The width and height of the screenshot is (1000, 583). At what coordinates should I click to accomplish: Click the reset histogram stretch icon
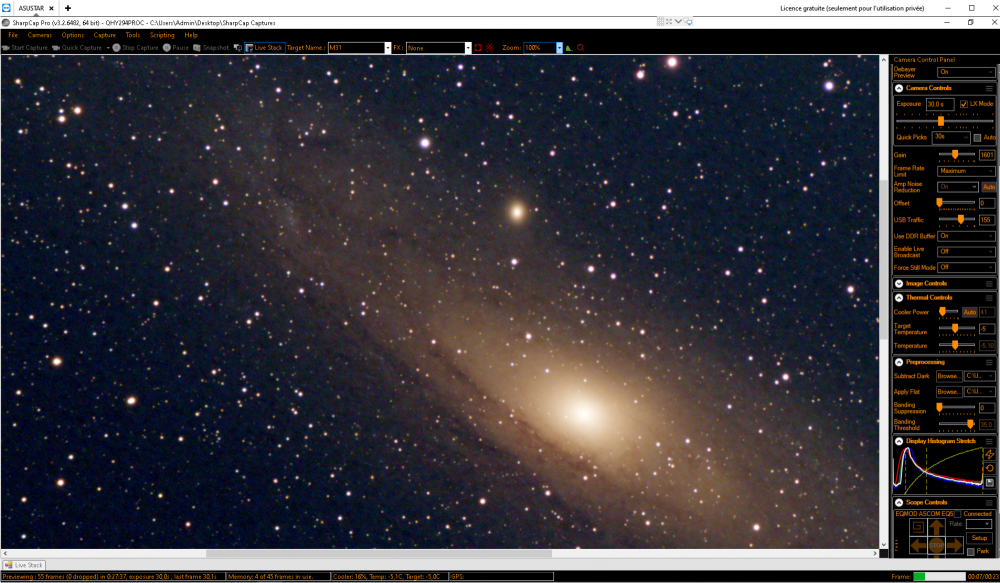(x=989, y=468)
